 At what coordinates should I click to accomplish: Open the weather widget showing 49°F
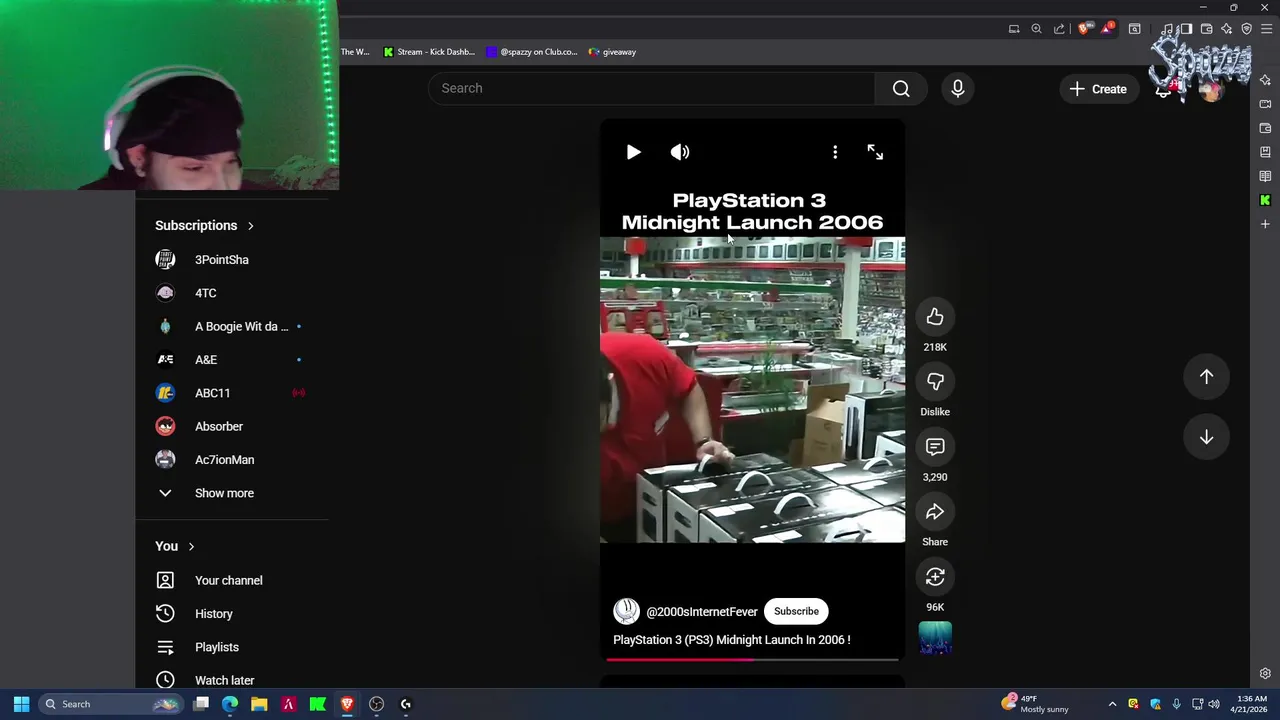(1036, 704)
